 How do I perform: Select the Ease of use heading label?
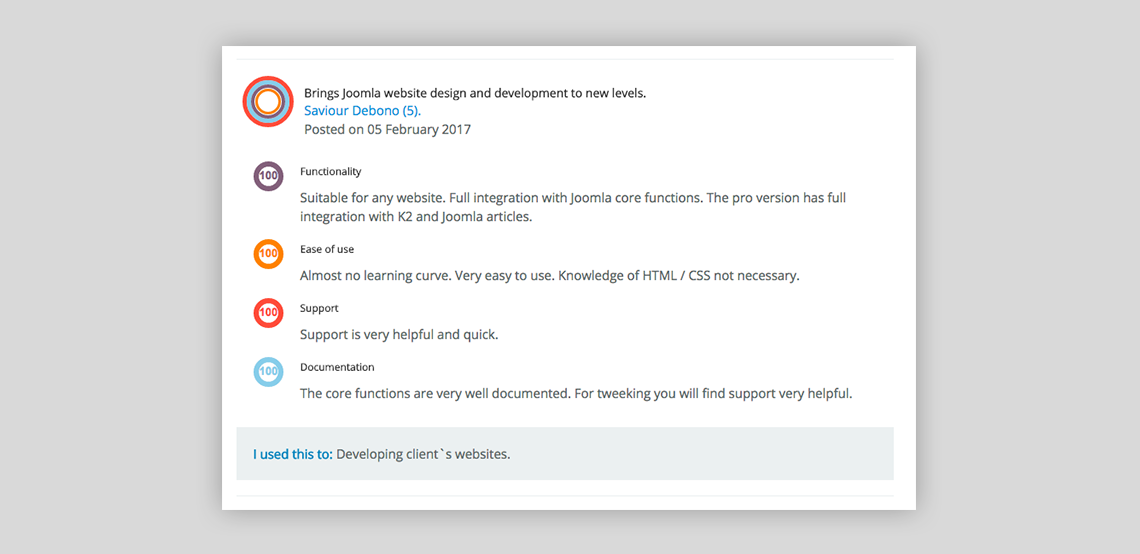[x=327, y=249]
